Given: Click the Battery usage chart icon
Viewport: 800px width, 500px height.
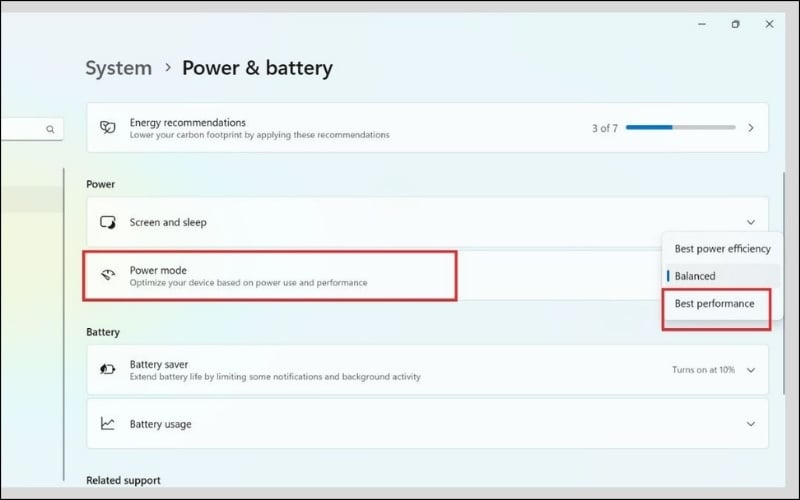Looking at the screenshot, I should click(108, 424).
